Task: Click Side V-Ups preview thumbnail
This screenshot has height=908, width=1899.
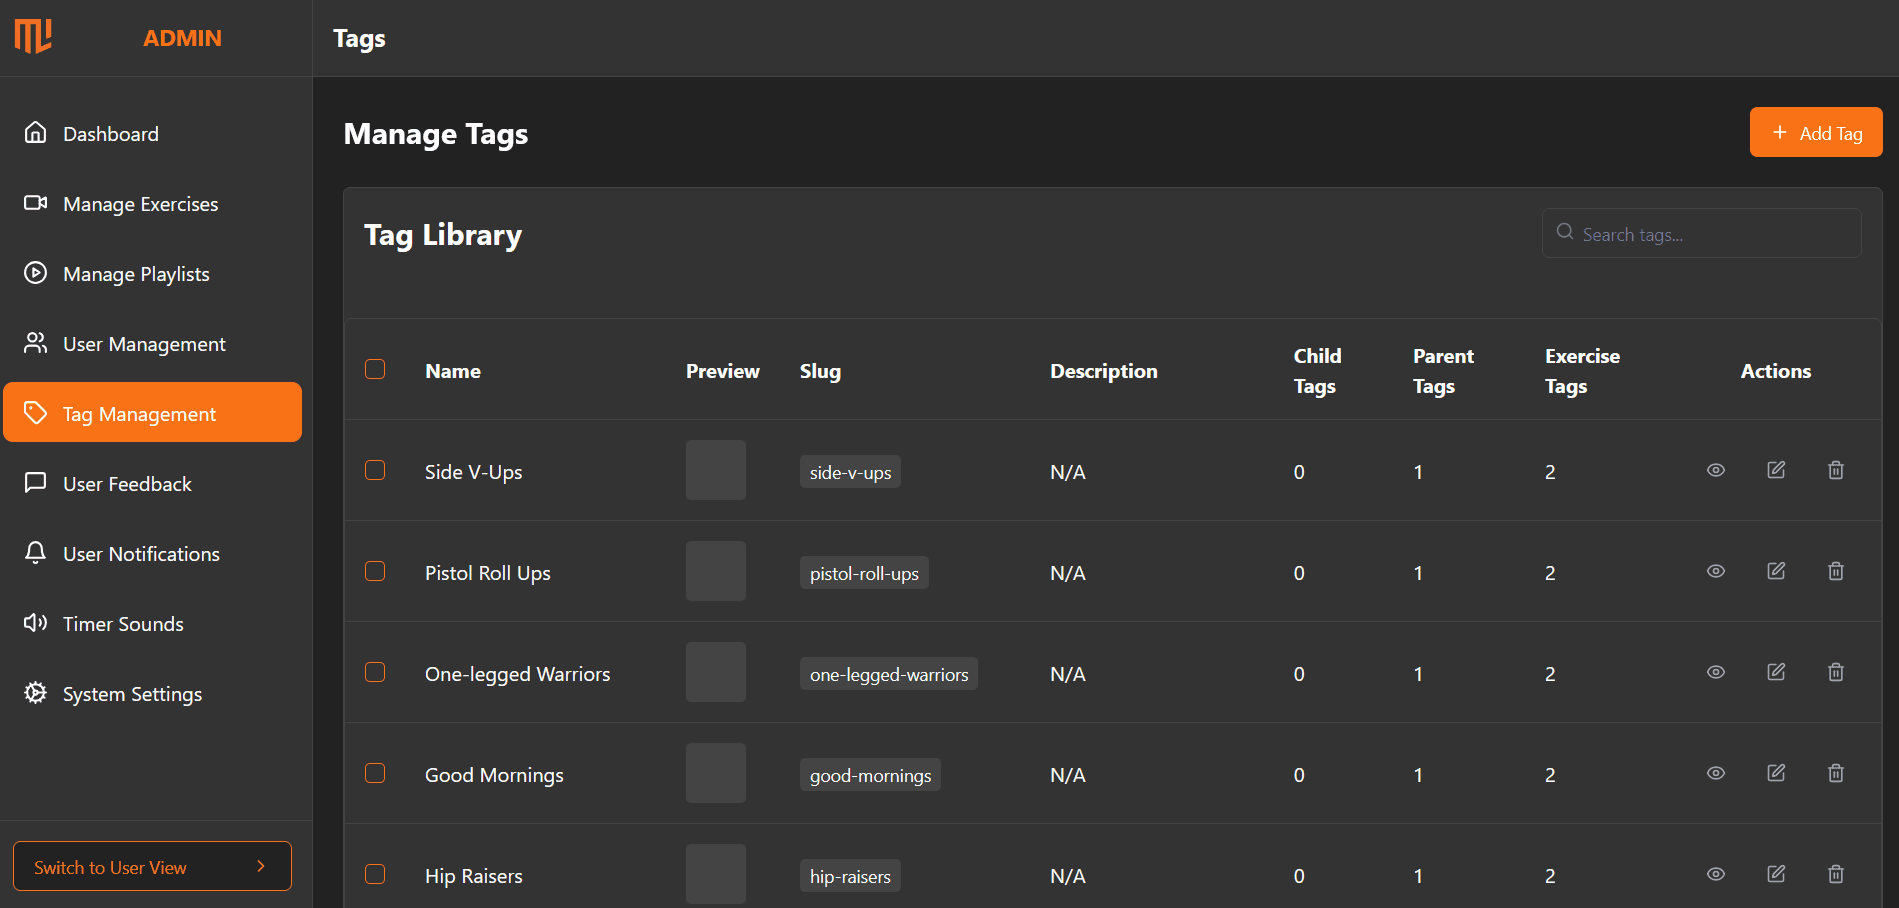Action: (716, 470)
